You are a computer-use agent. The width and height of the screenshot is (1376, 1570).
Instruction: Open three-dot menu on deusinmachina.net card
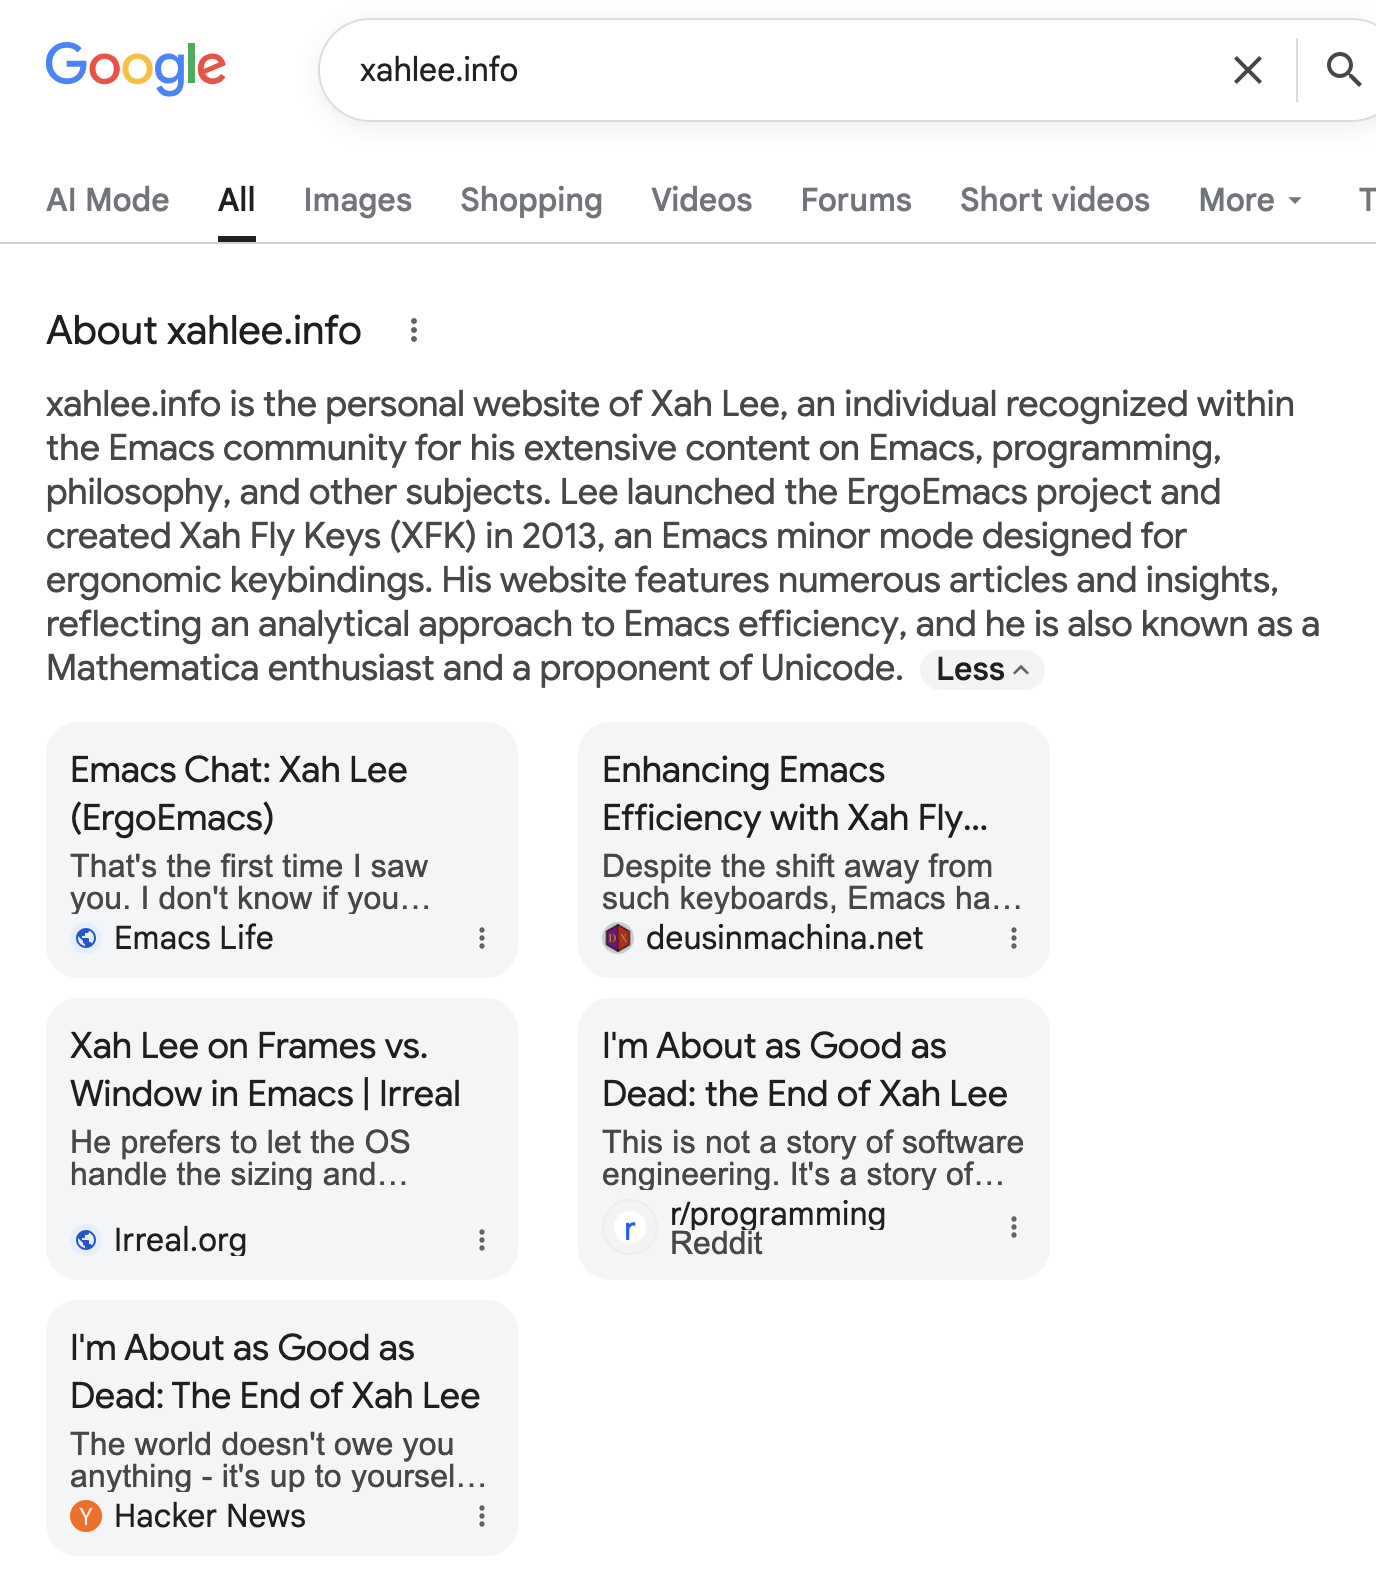[x=1014, y=938]
